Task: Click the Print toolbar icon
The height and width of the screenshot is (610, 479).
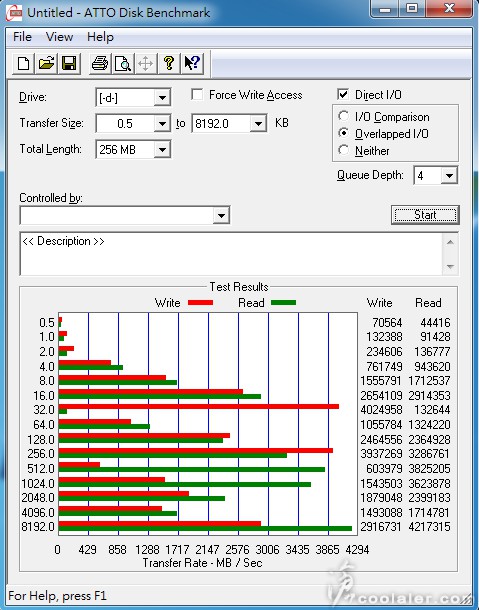Action: (x=100, y=63)
